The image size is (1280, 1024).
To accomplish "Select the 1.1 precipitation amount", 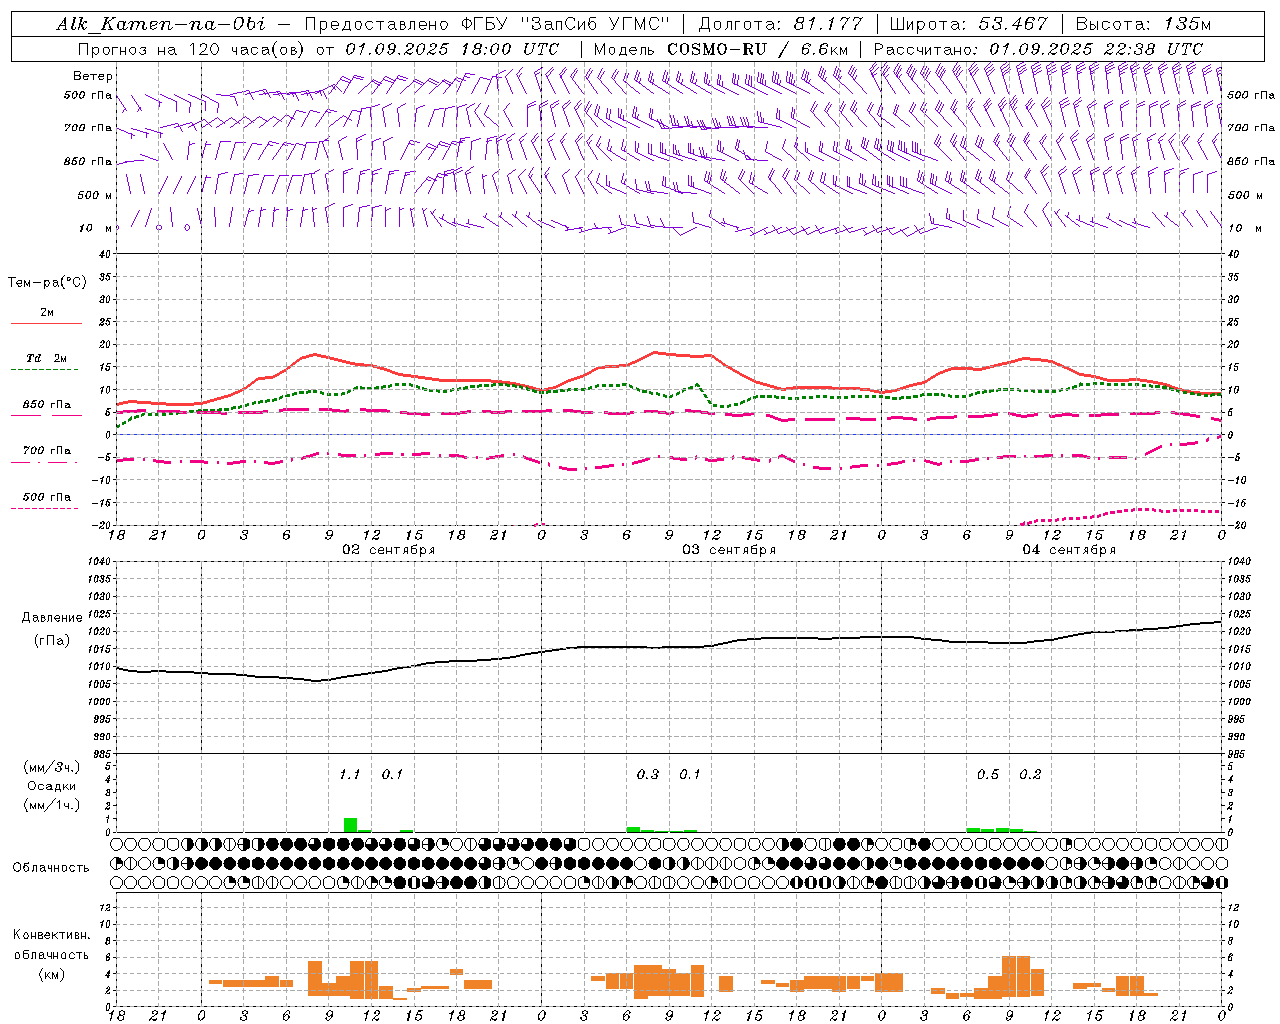I will pos(349,775).
